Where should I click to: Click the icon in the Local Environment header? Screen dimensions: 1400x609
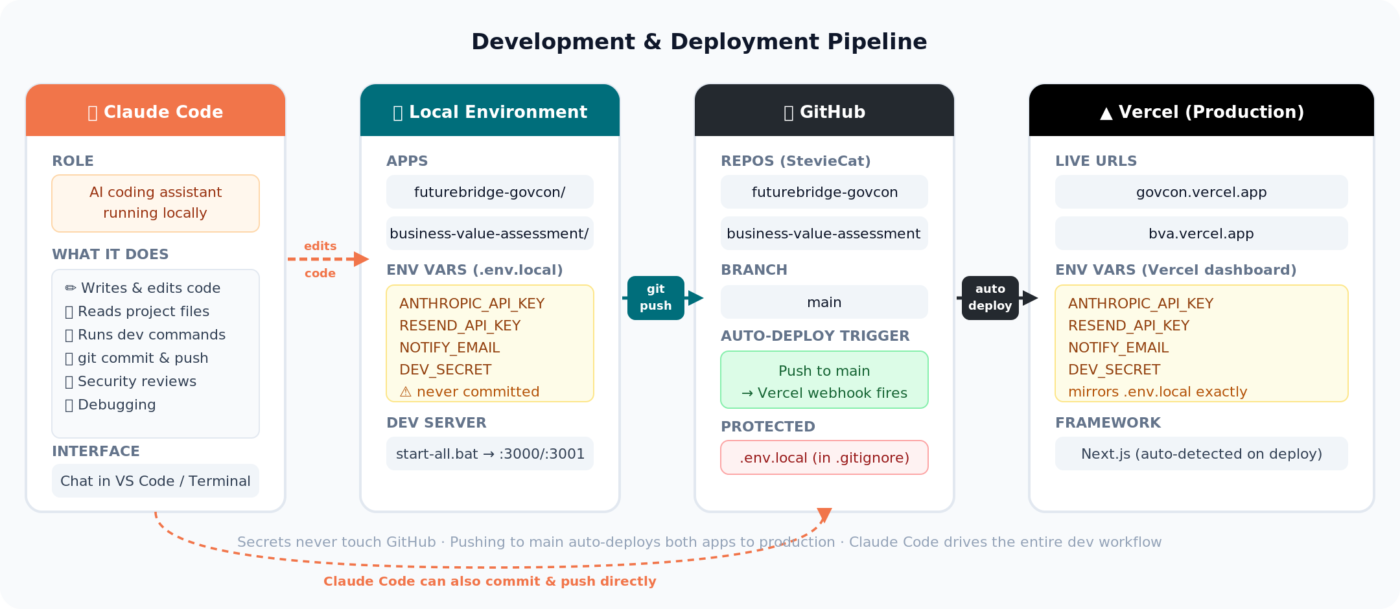point(398,112)
